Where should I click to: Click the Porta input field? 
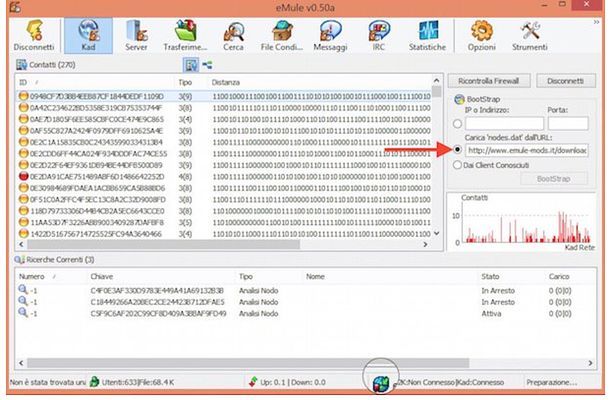[568, 124]
